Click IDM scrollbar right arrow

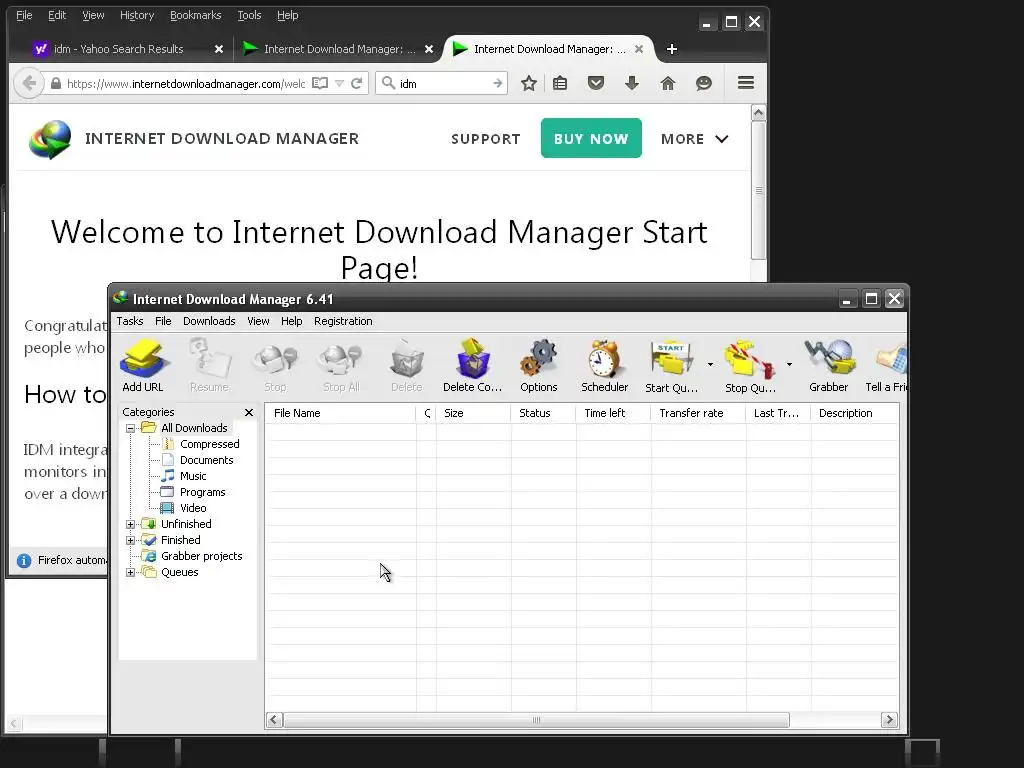tap(889, 720)
